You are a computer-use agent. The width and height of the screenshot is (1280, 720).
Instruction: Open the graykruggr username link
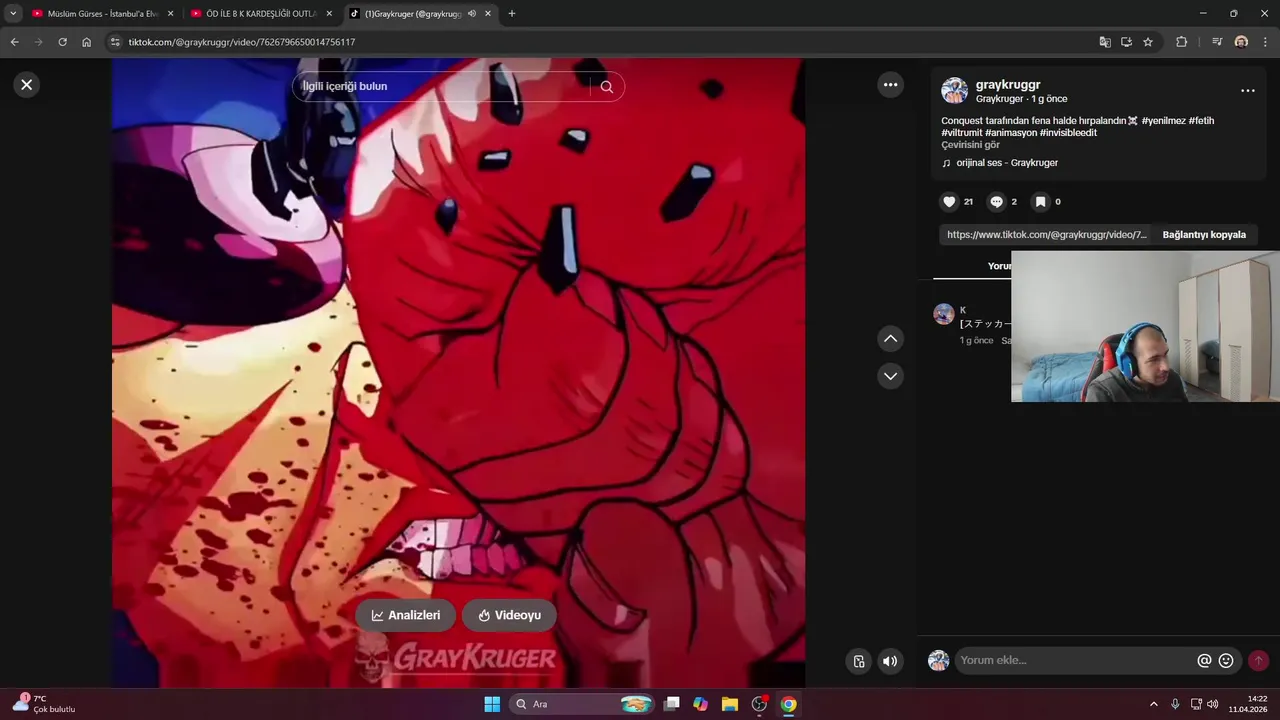1008,85
